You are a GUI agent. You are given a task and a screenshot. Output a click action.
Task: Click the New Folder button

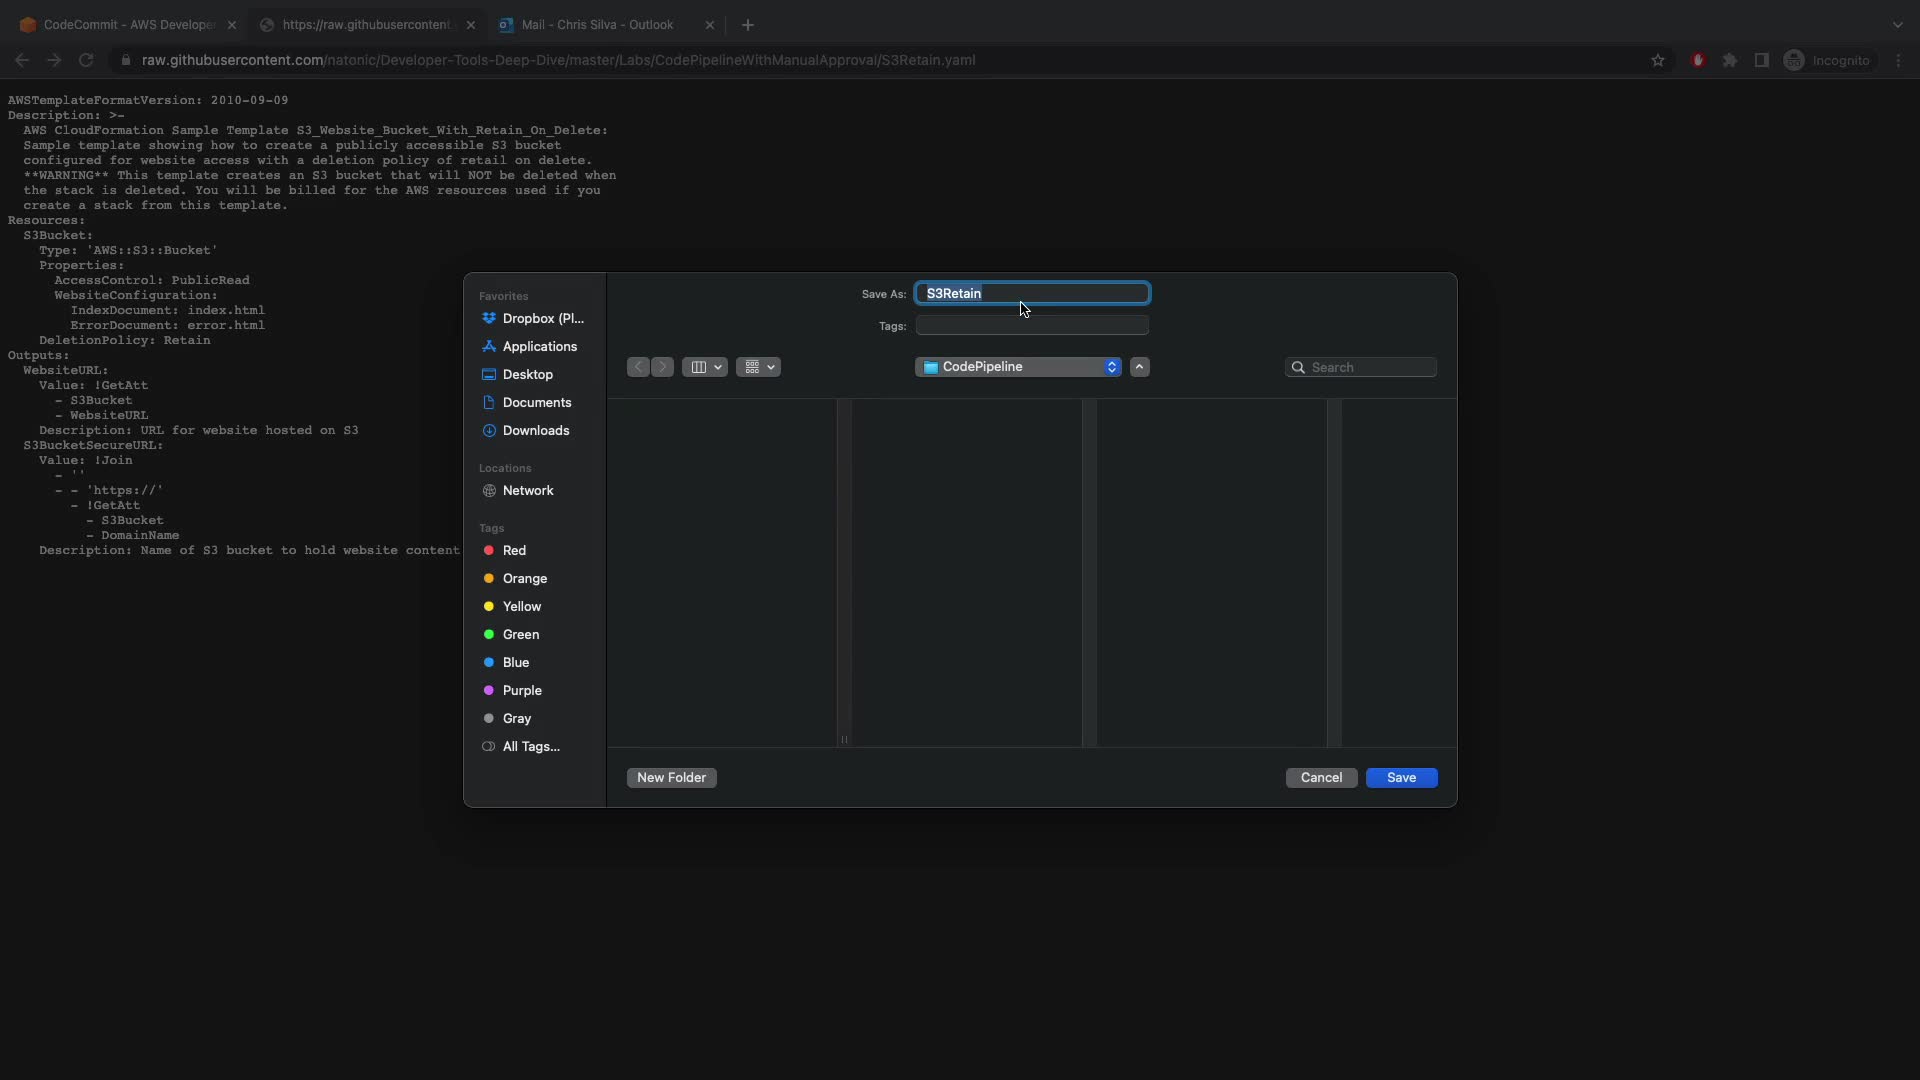tap(671, 778)
